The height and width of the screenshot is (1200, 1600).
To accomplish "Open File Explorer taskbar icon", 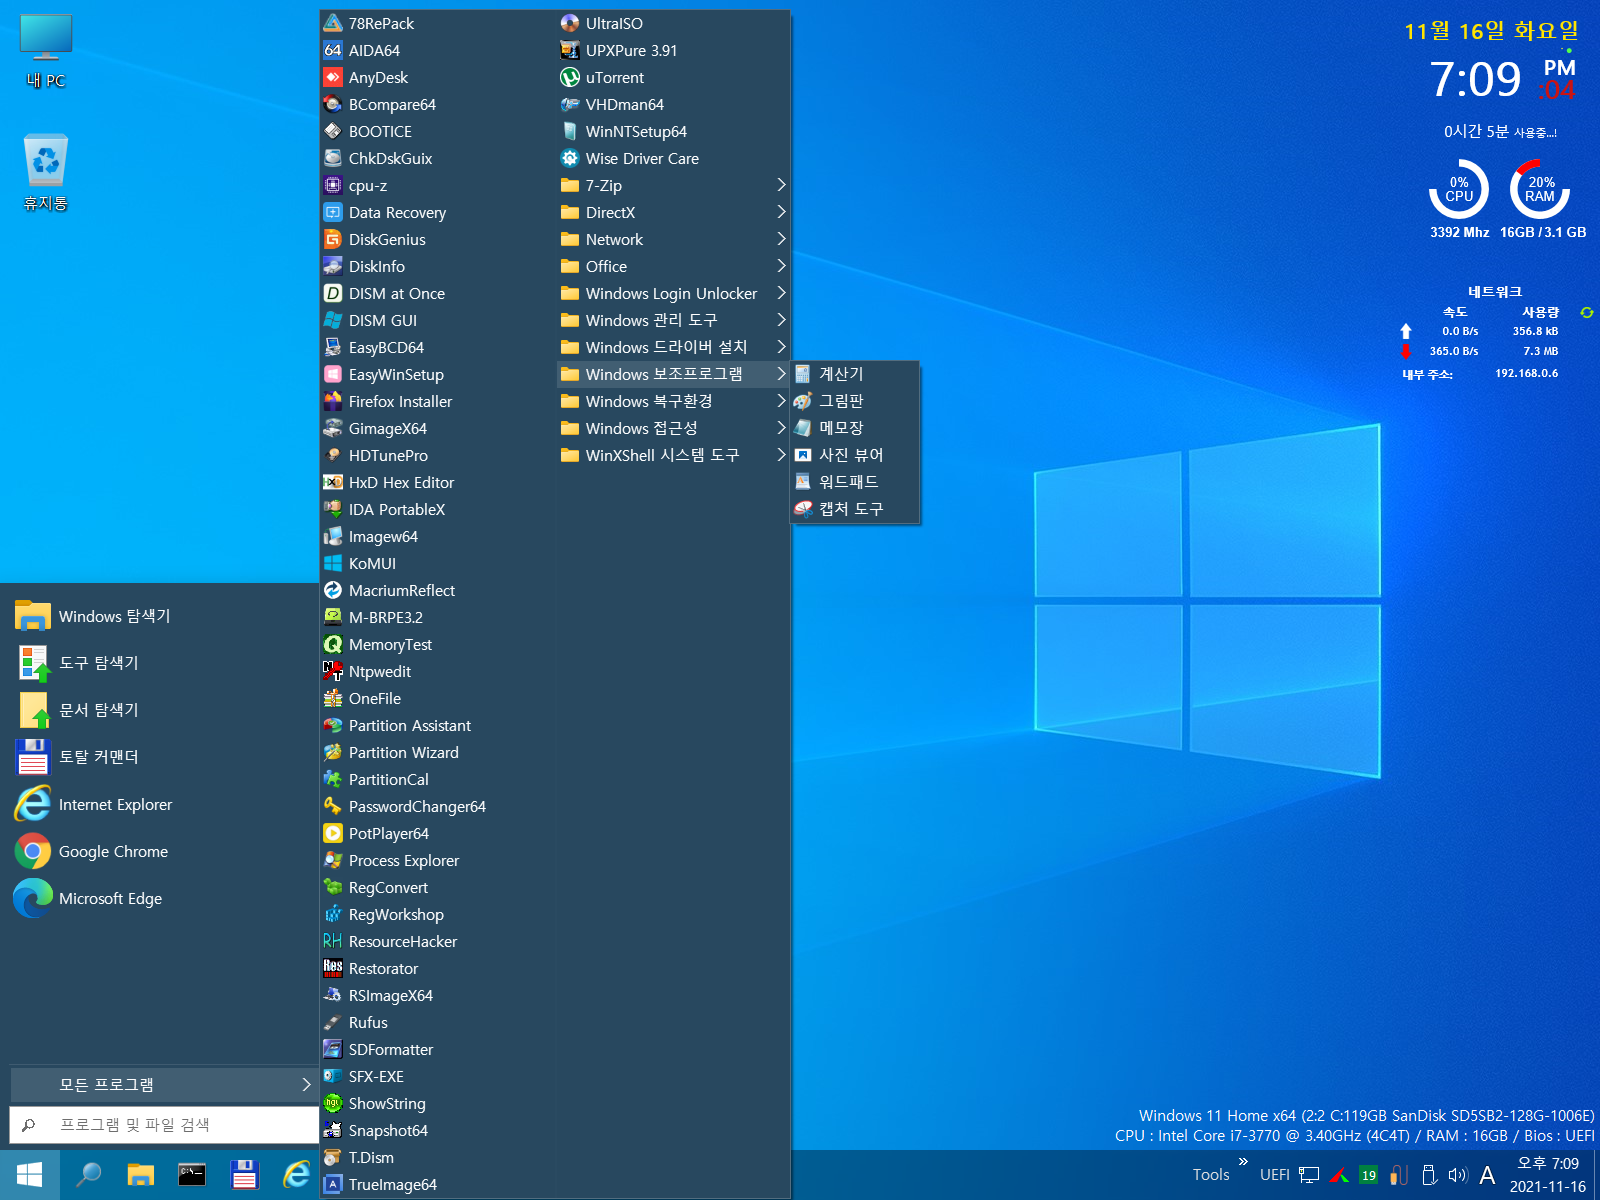I will pyautogui.click(x=141, y=1175).
